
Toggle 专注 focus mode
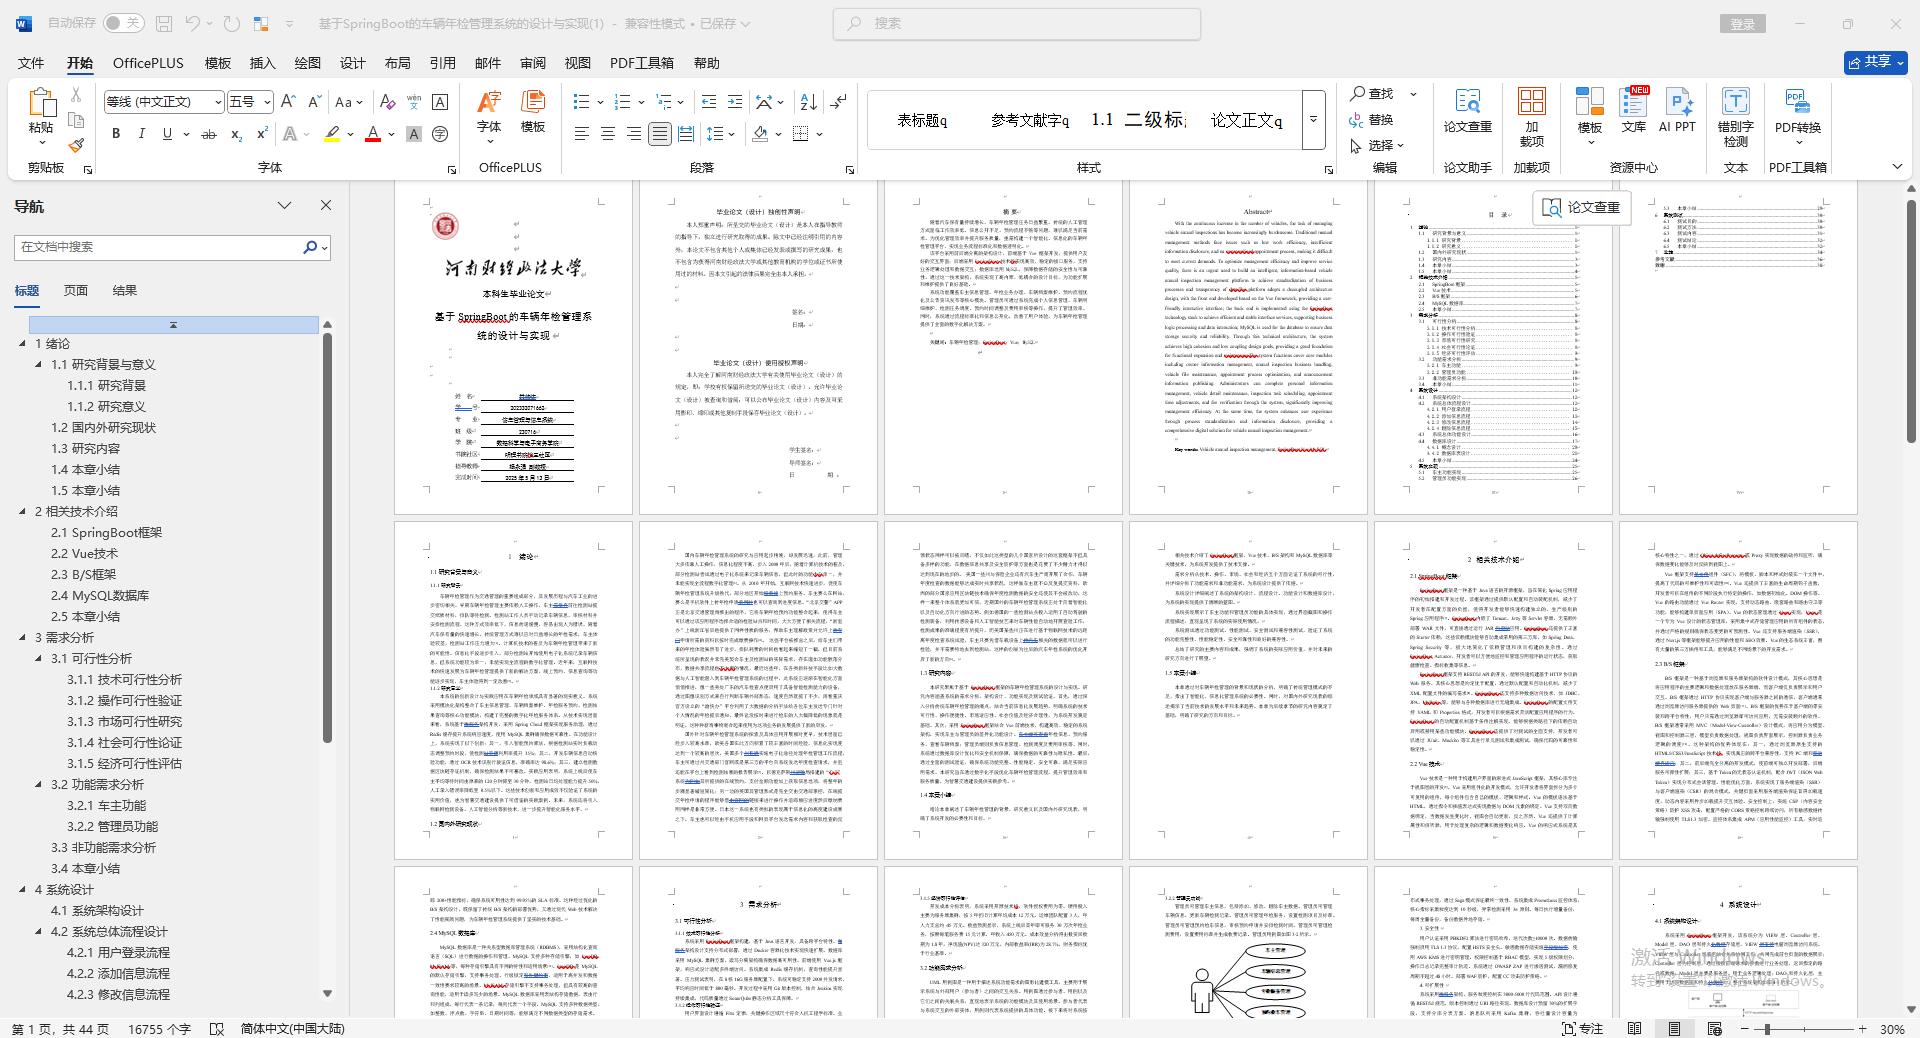(x=1582, y=1028)
